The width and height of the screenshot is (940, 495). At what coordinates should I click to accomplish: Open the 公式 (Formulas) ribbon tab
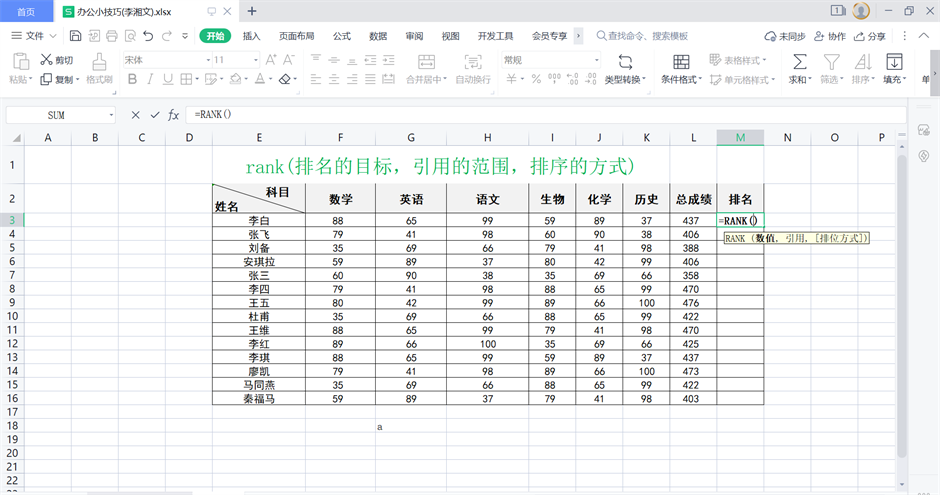point(341,36)
